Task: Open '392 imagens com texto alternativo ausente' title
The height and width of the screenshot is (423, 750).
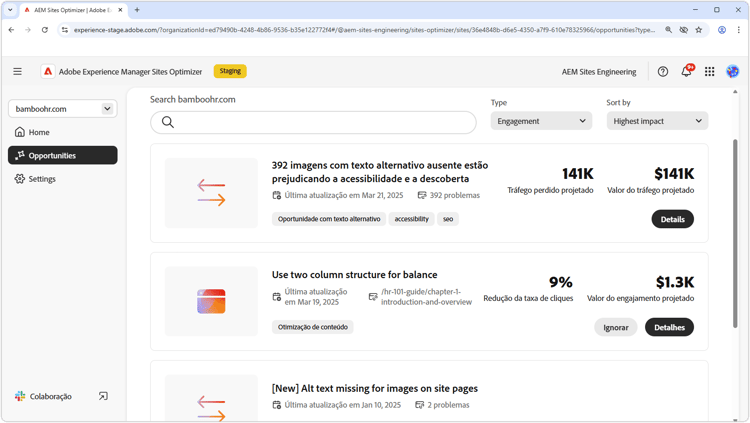Action: point(380,172)
